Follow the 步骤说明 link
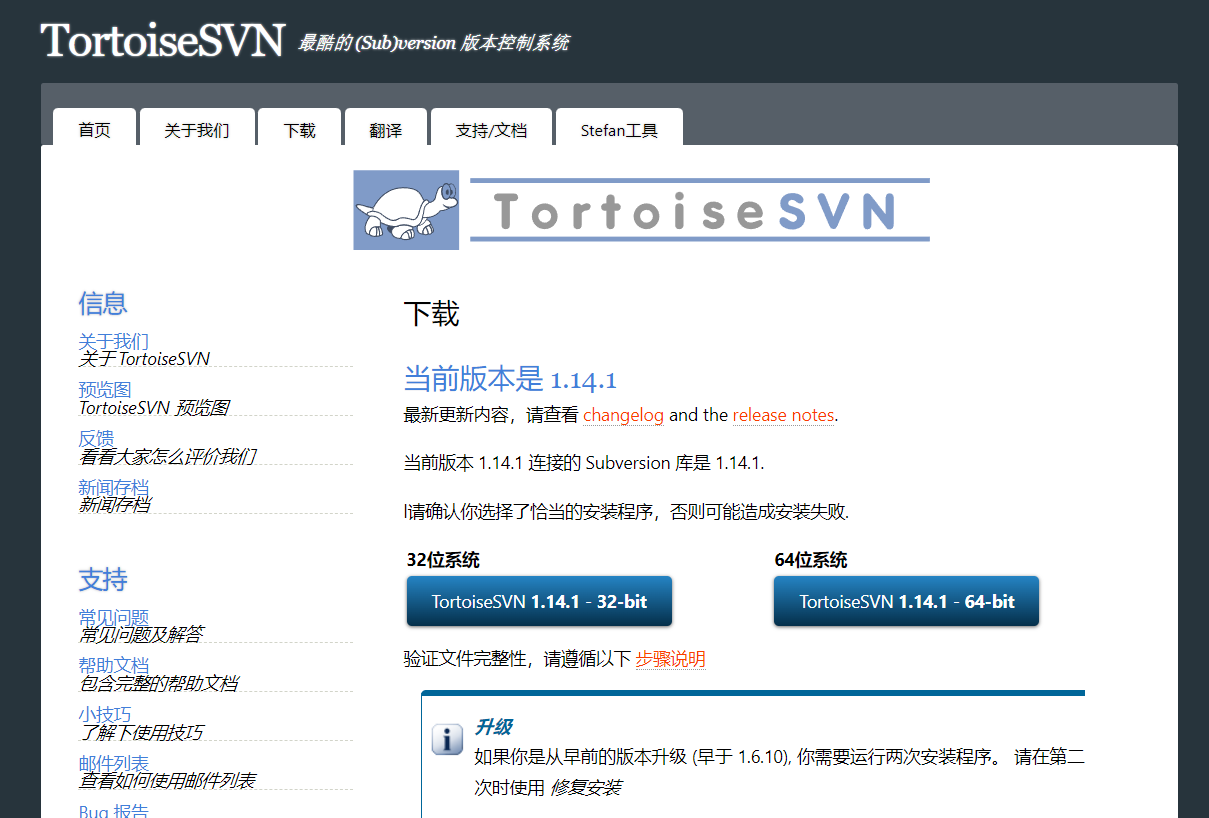 [x=671, y=659]
